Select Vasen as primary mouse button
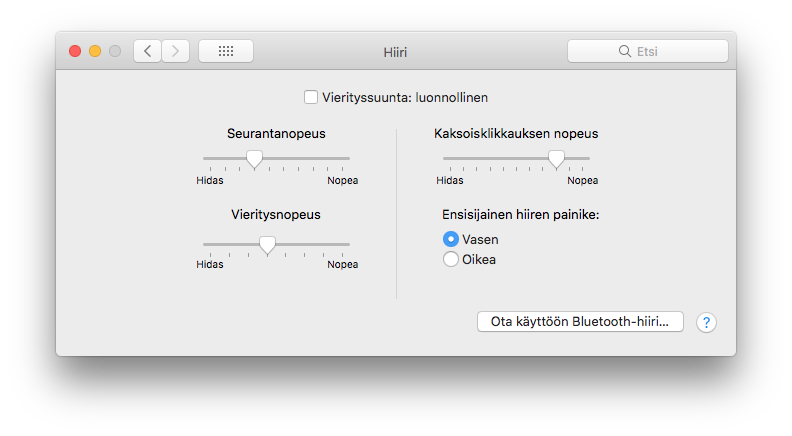792x436 pixels. 451,239
